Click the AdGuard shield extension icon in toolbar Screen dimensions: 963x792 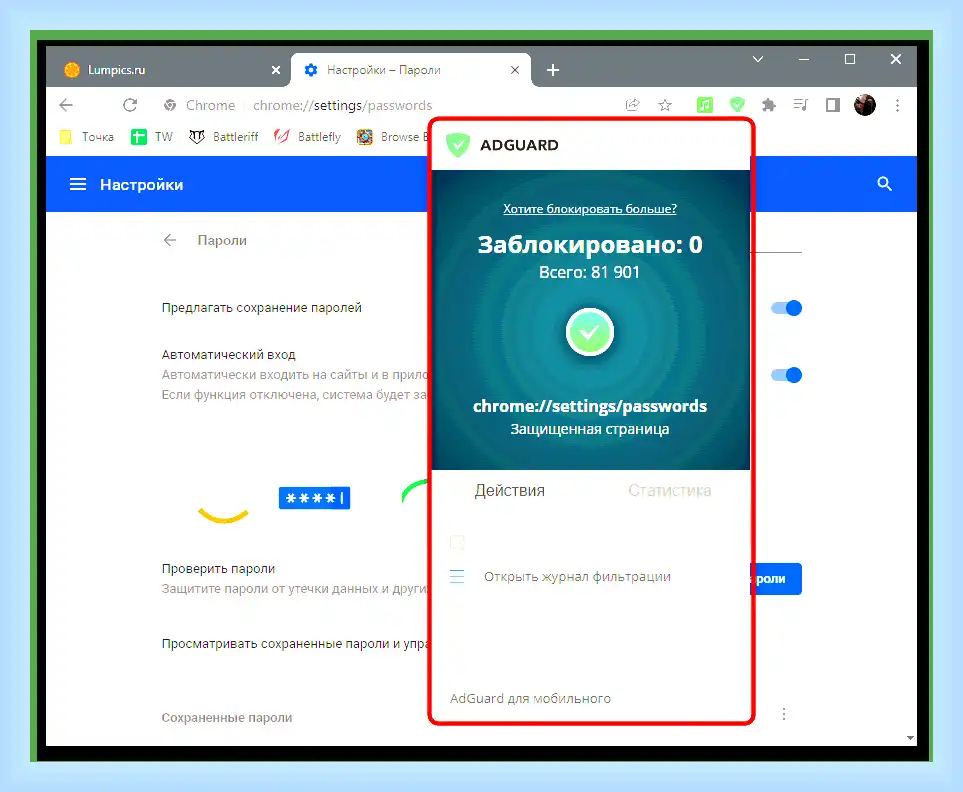point(737,105)
